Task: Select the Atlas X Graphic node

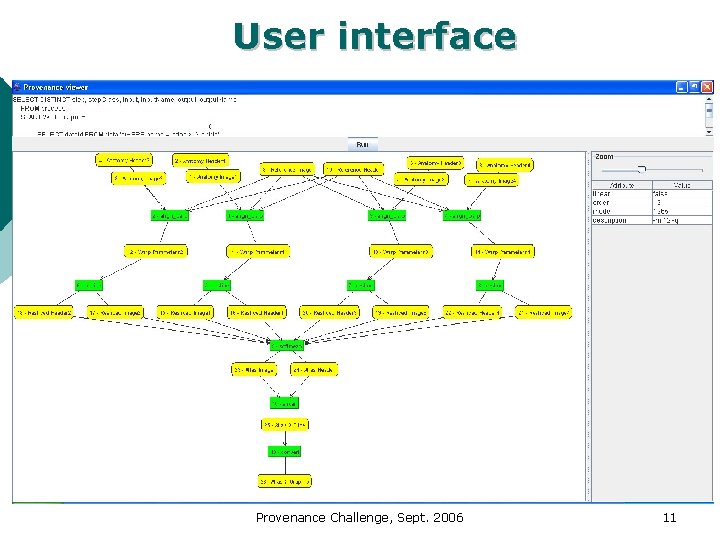Action: pyautogui.click(x=285, y=481)
